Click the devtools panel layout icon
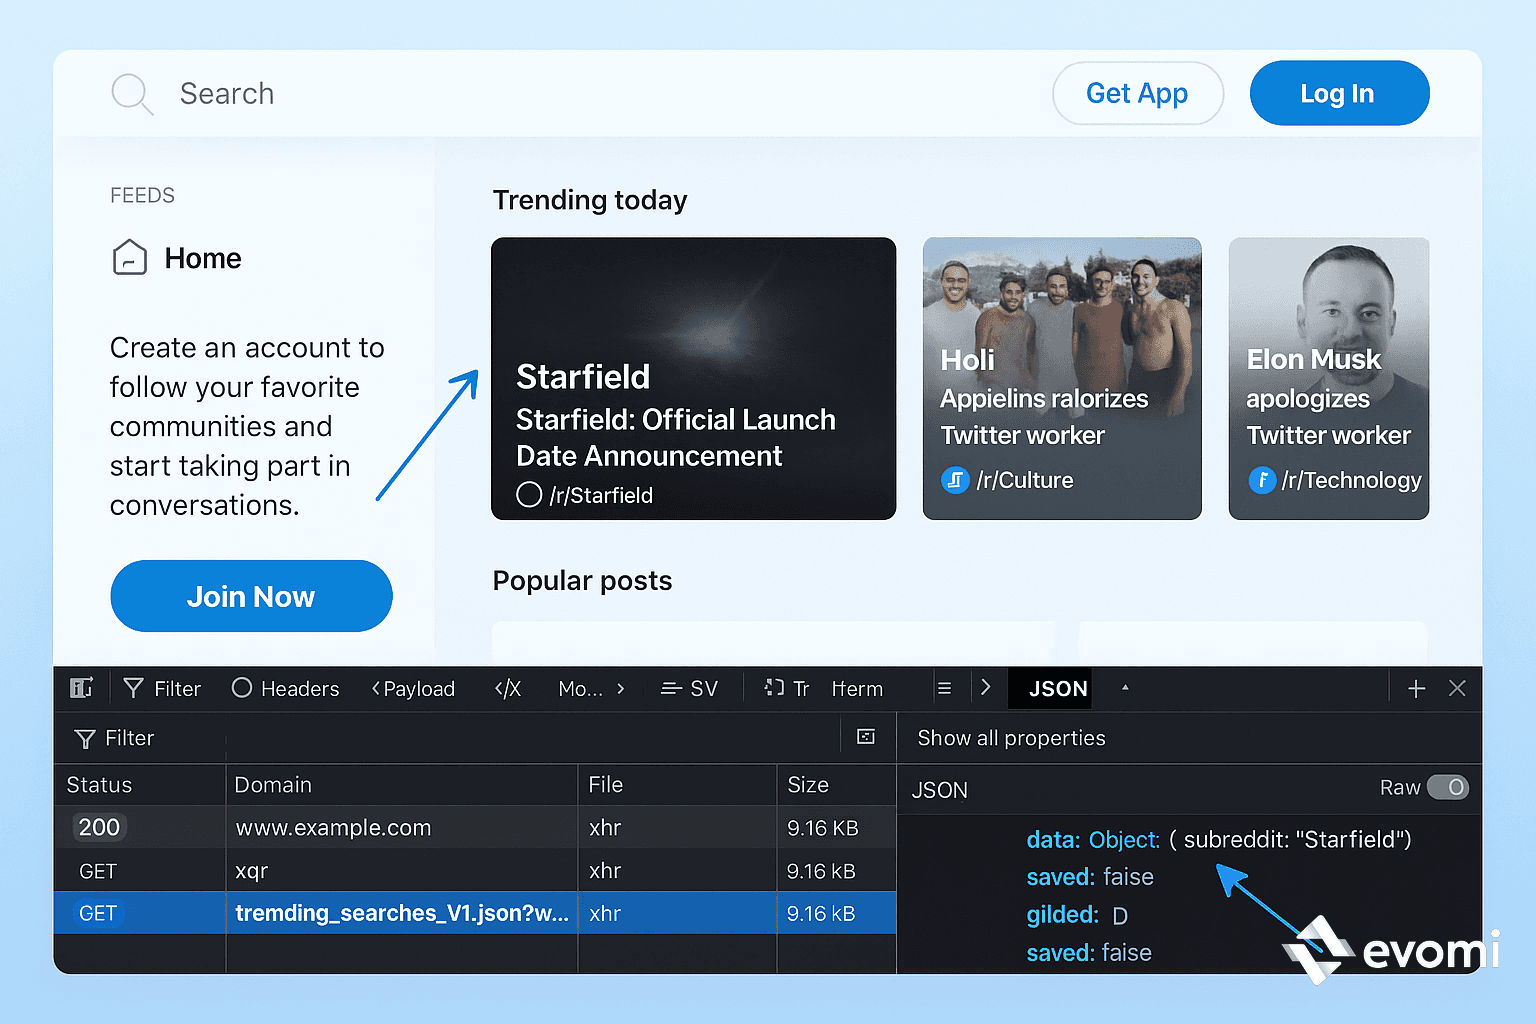Viewport: 1536px width, 1024px height. 81,688
